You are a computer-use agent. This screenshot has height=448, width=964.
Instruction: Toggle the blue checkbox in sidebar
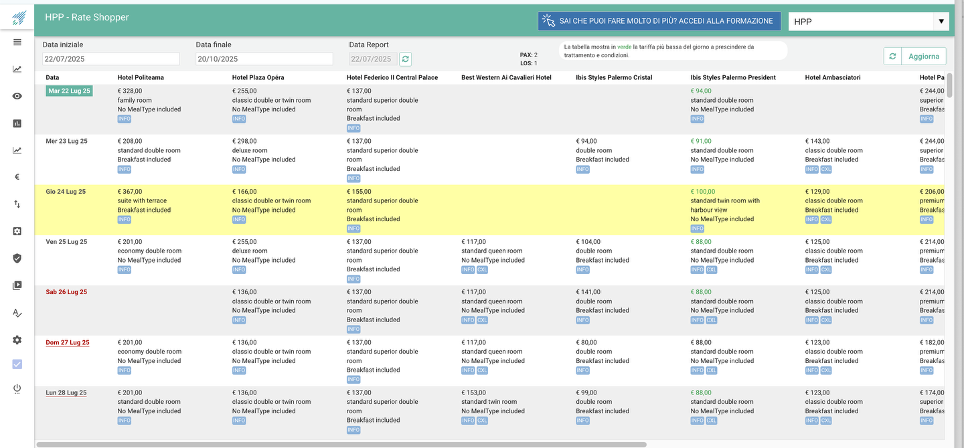pos(17,364)
